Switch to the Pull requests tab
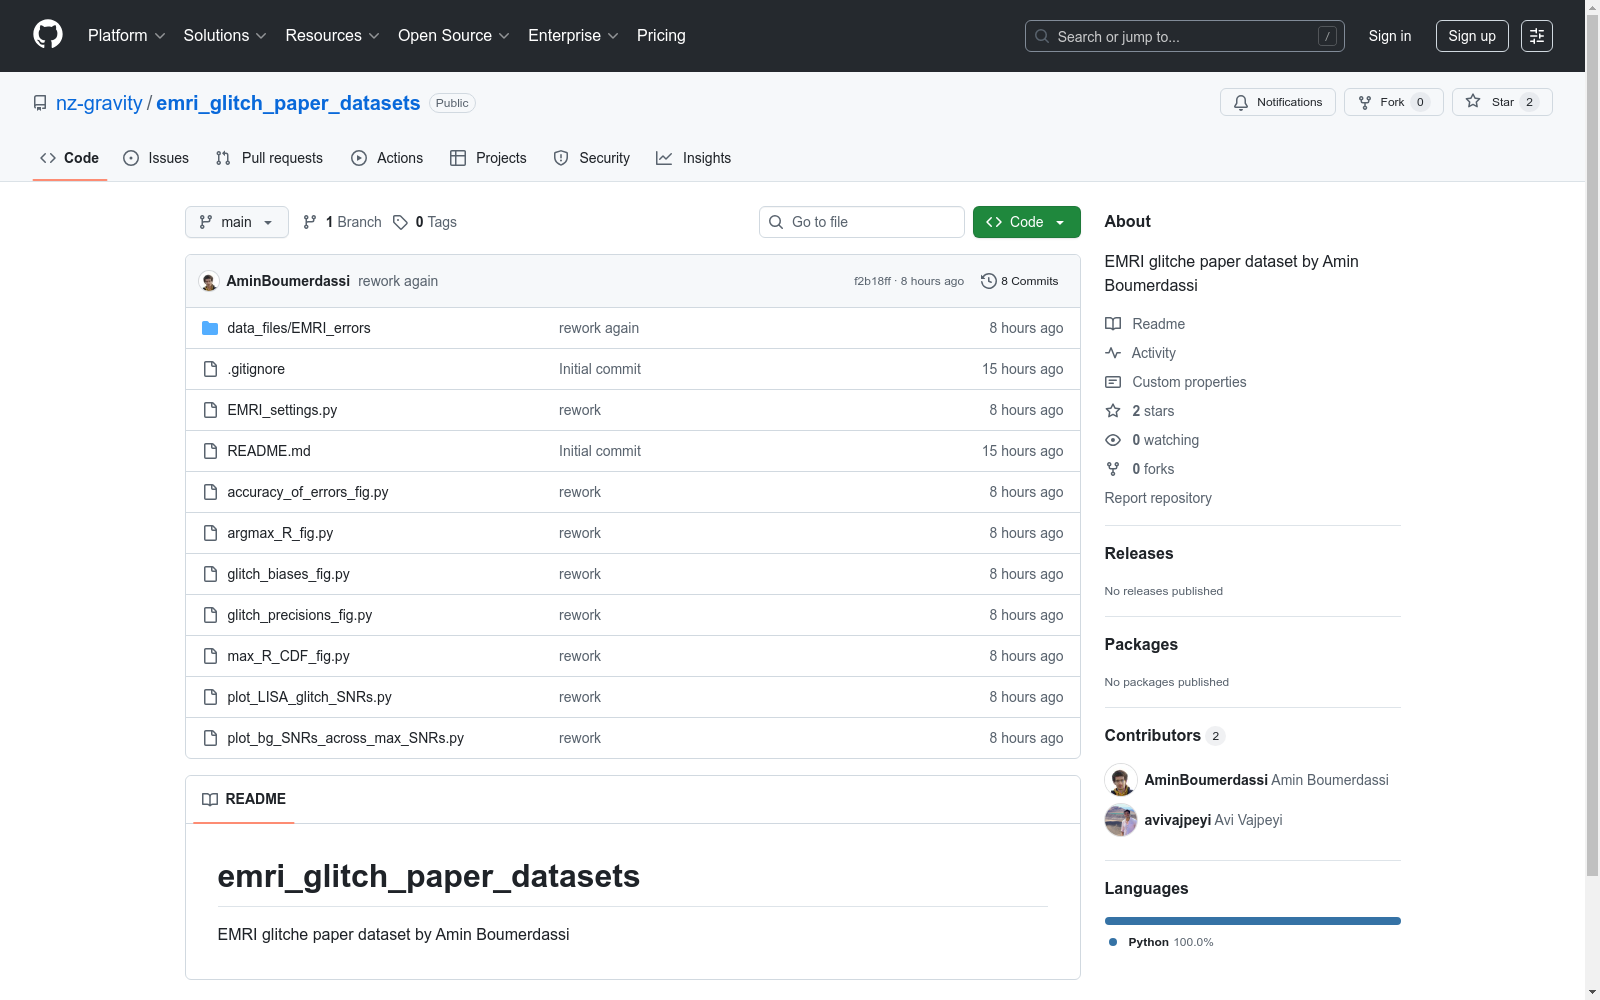This screenshot has width=1600, height=1000. click(269, 158)
